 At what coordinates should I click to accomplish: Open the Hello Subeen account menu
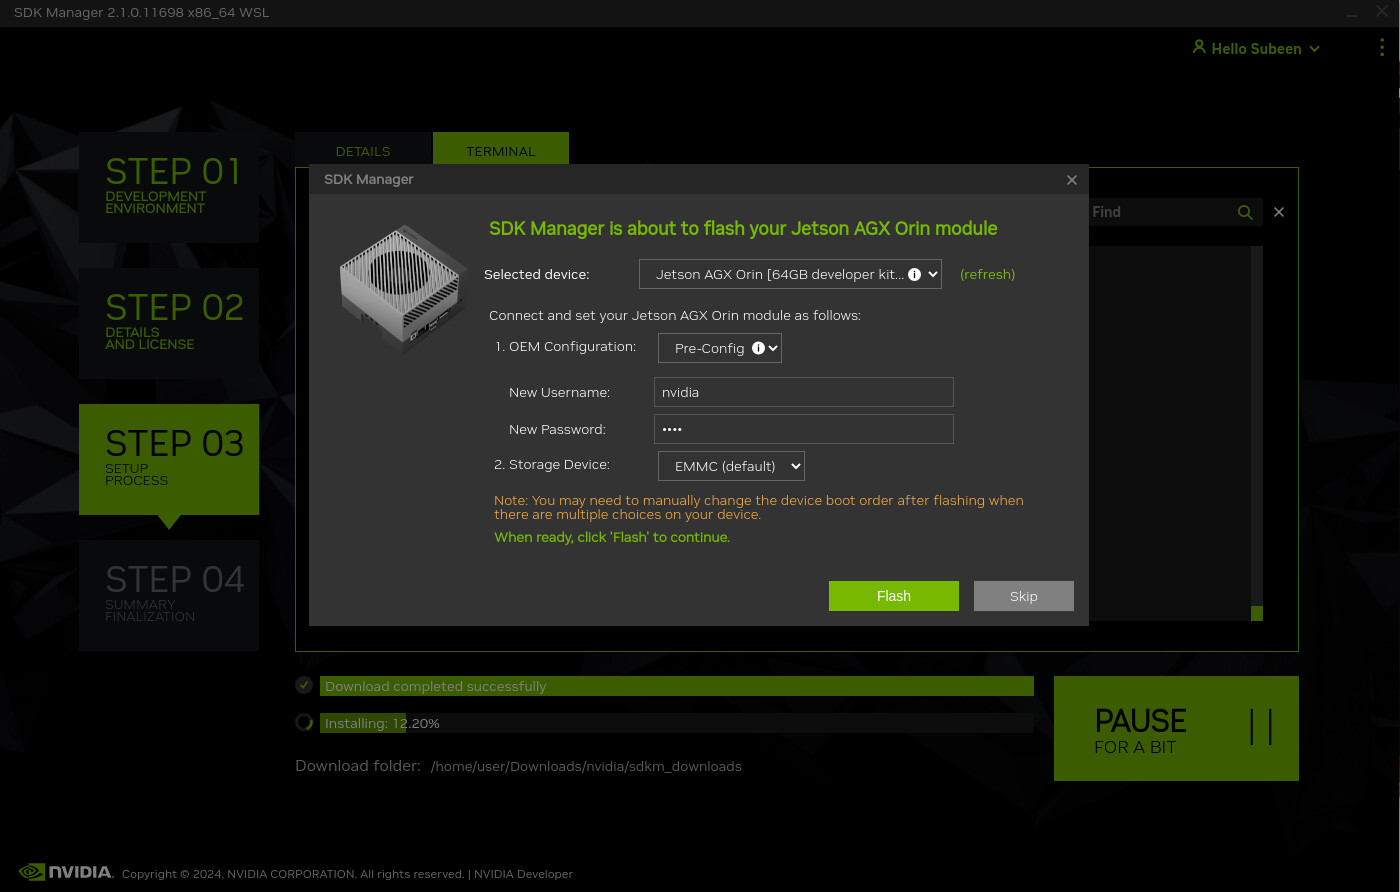pos(1256,48)
